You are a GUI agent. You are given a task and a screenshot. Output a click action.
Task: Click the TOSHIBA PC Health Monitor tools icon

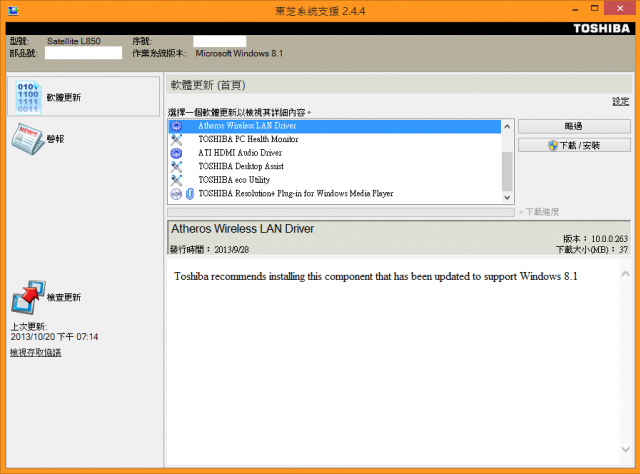coord(176,139)
